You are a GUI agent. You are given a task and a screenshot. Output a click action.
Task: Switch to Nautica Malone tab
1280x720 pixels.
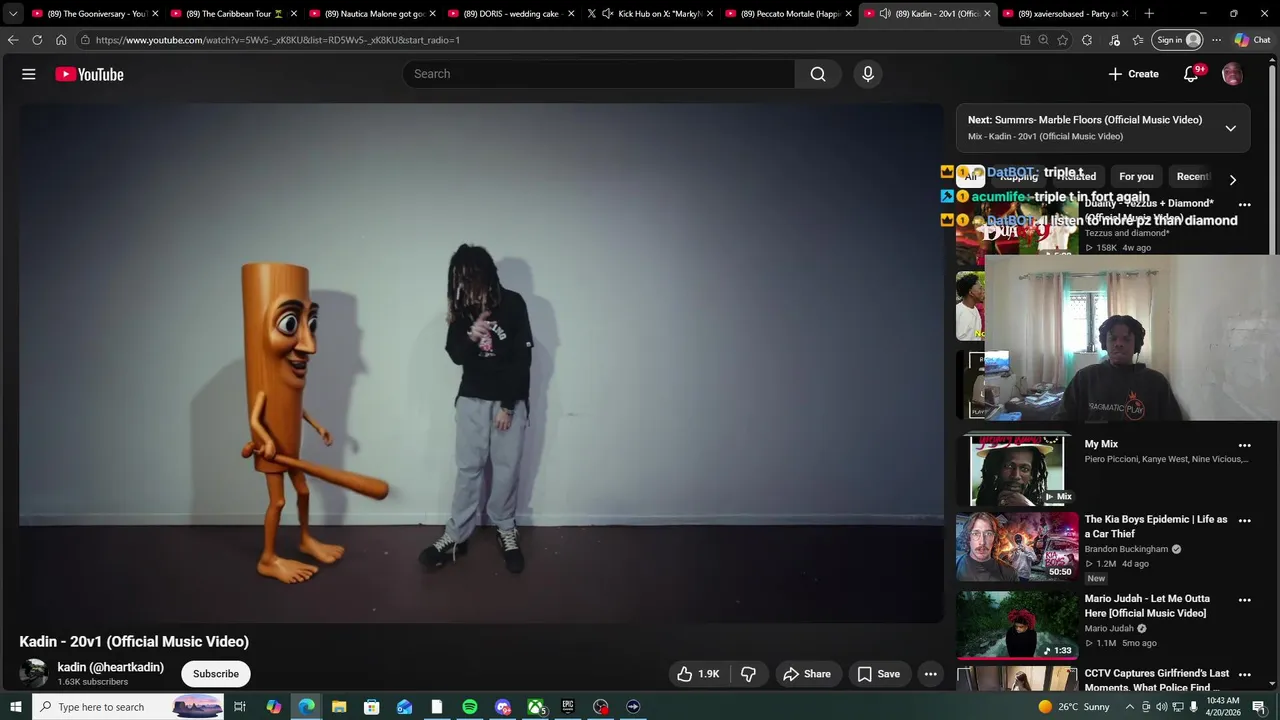[x=374, y=14]
